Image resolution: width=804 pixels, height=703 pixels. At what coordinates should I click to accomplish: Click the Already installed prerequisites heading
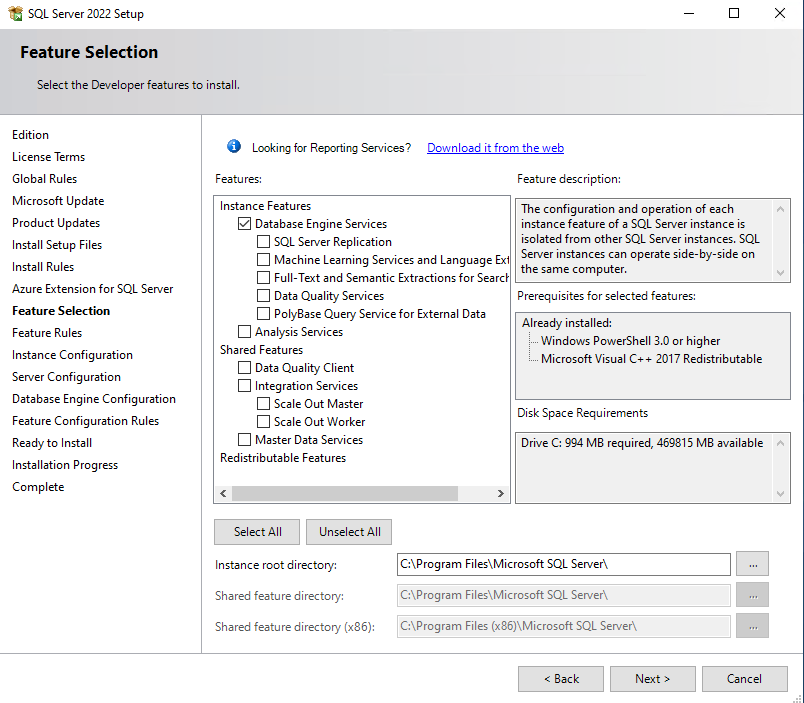coord(567,323)
